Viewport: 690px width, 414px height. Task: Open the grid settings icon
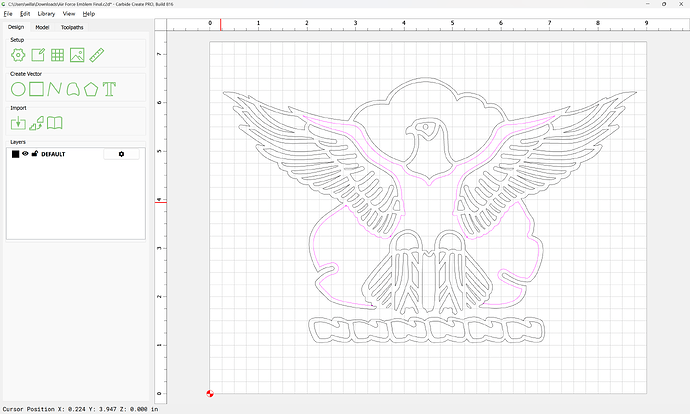pyautogui.click(x=57, y=55)
